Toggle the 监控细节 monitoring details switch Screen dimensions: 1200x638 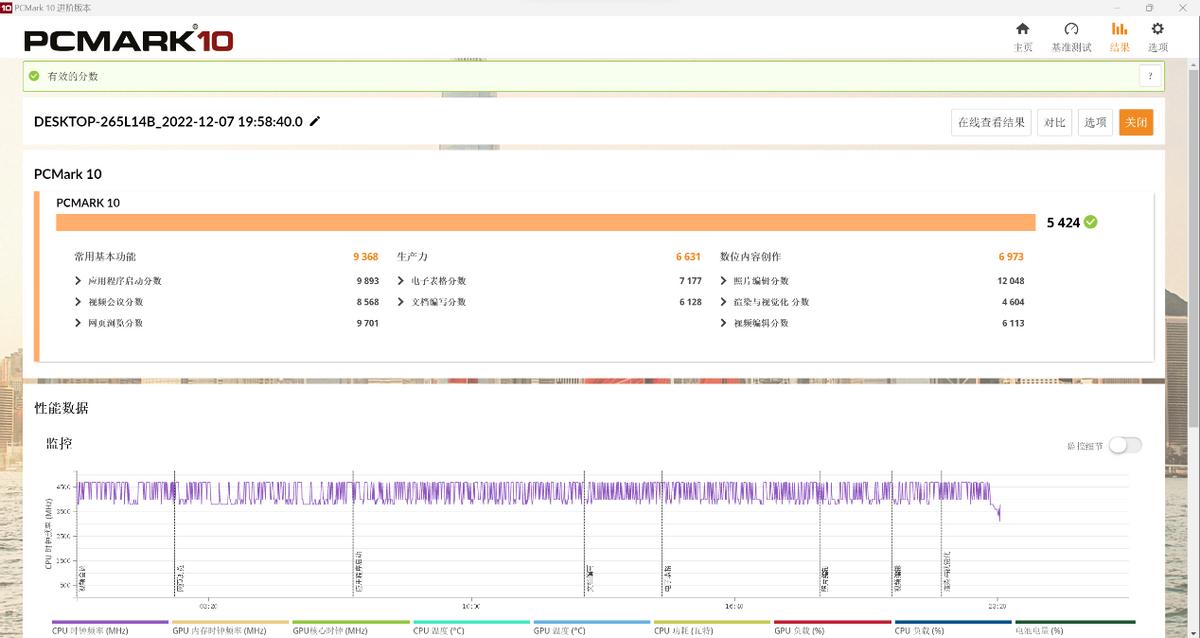coord(1124,445)
